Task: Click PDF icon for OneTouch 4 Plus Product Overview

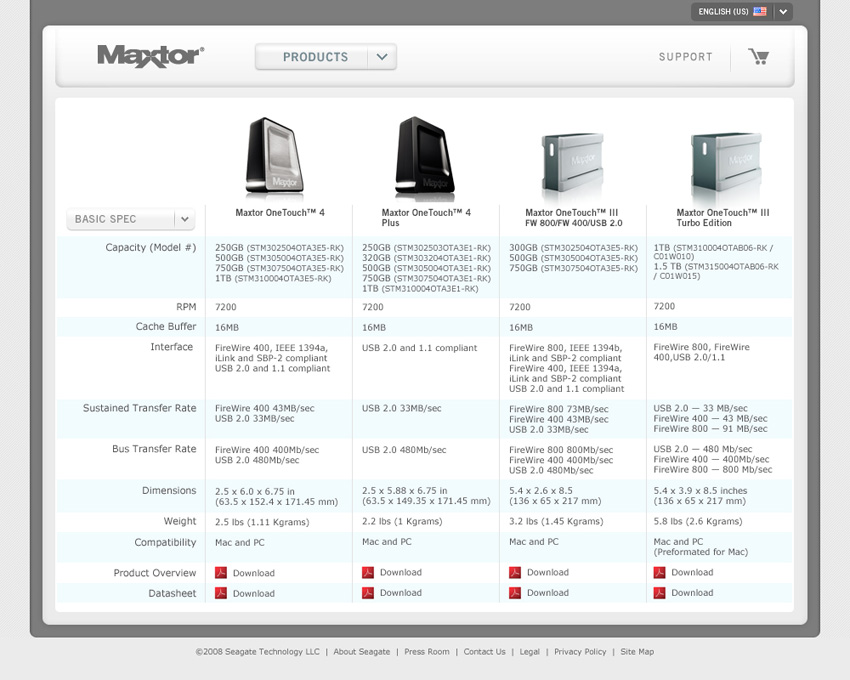Action: (x=368, y=572)
